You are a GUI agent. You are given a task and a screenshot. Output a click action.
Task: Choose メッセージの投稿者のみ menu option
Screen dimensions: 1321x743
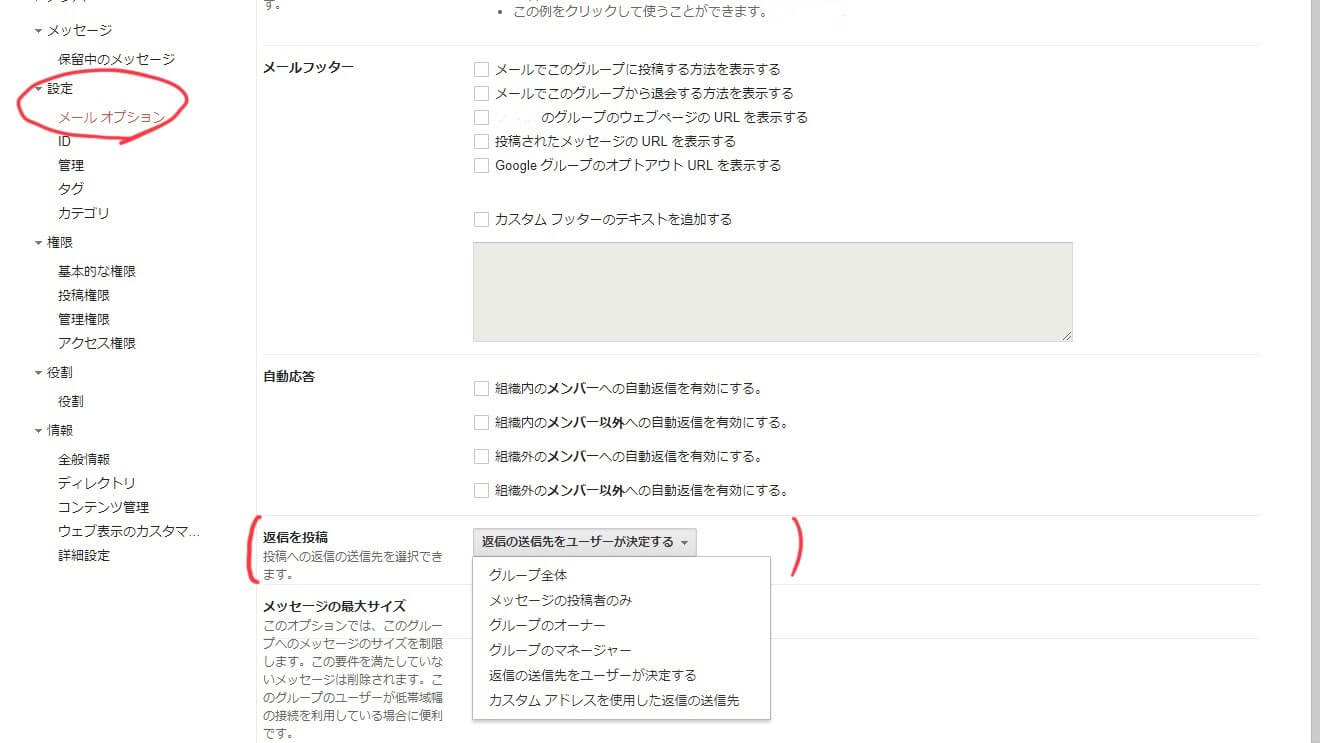pyautogui.click(x=560, y=601)
